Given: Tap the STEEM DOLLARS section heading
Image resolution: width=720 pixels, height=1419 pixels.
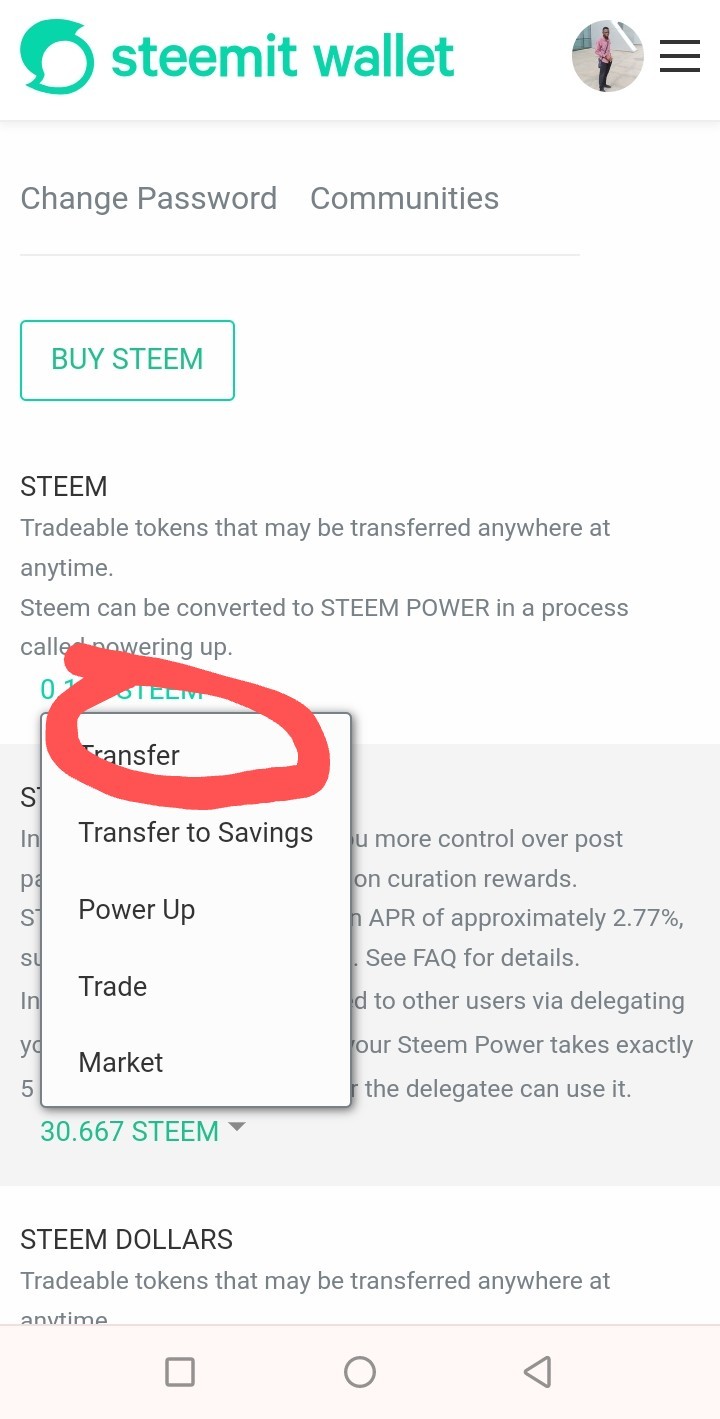Looking at the screenshot, I should (126, 1239).
